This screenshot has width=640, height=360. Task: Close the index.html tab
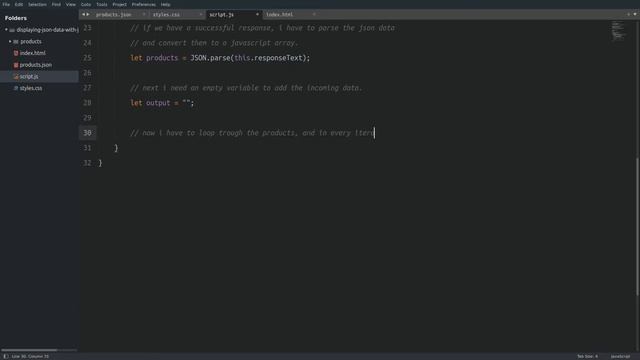[x=314, y=14]
